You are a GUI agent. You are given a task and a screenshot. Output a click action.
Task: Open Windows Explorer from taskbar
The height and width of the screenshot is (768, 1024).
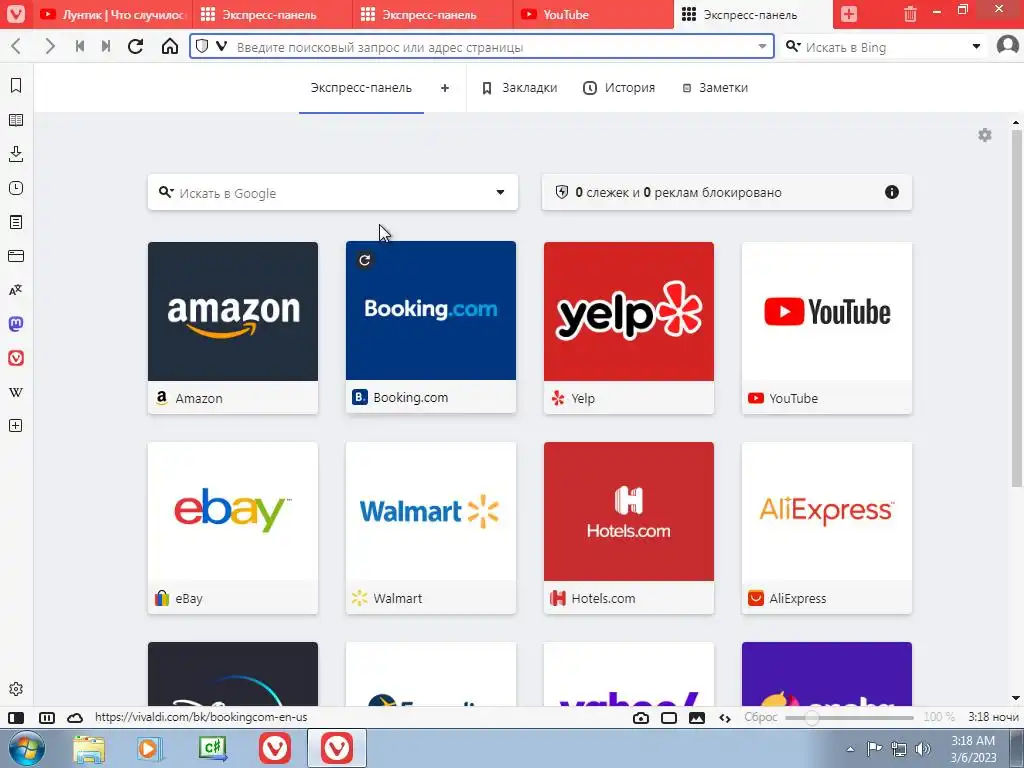(x=89, y=749)
